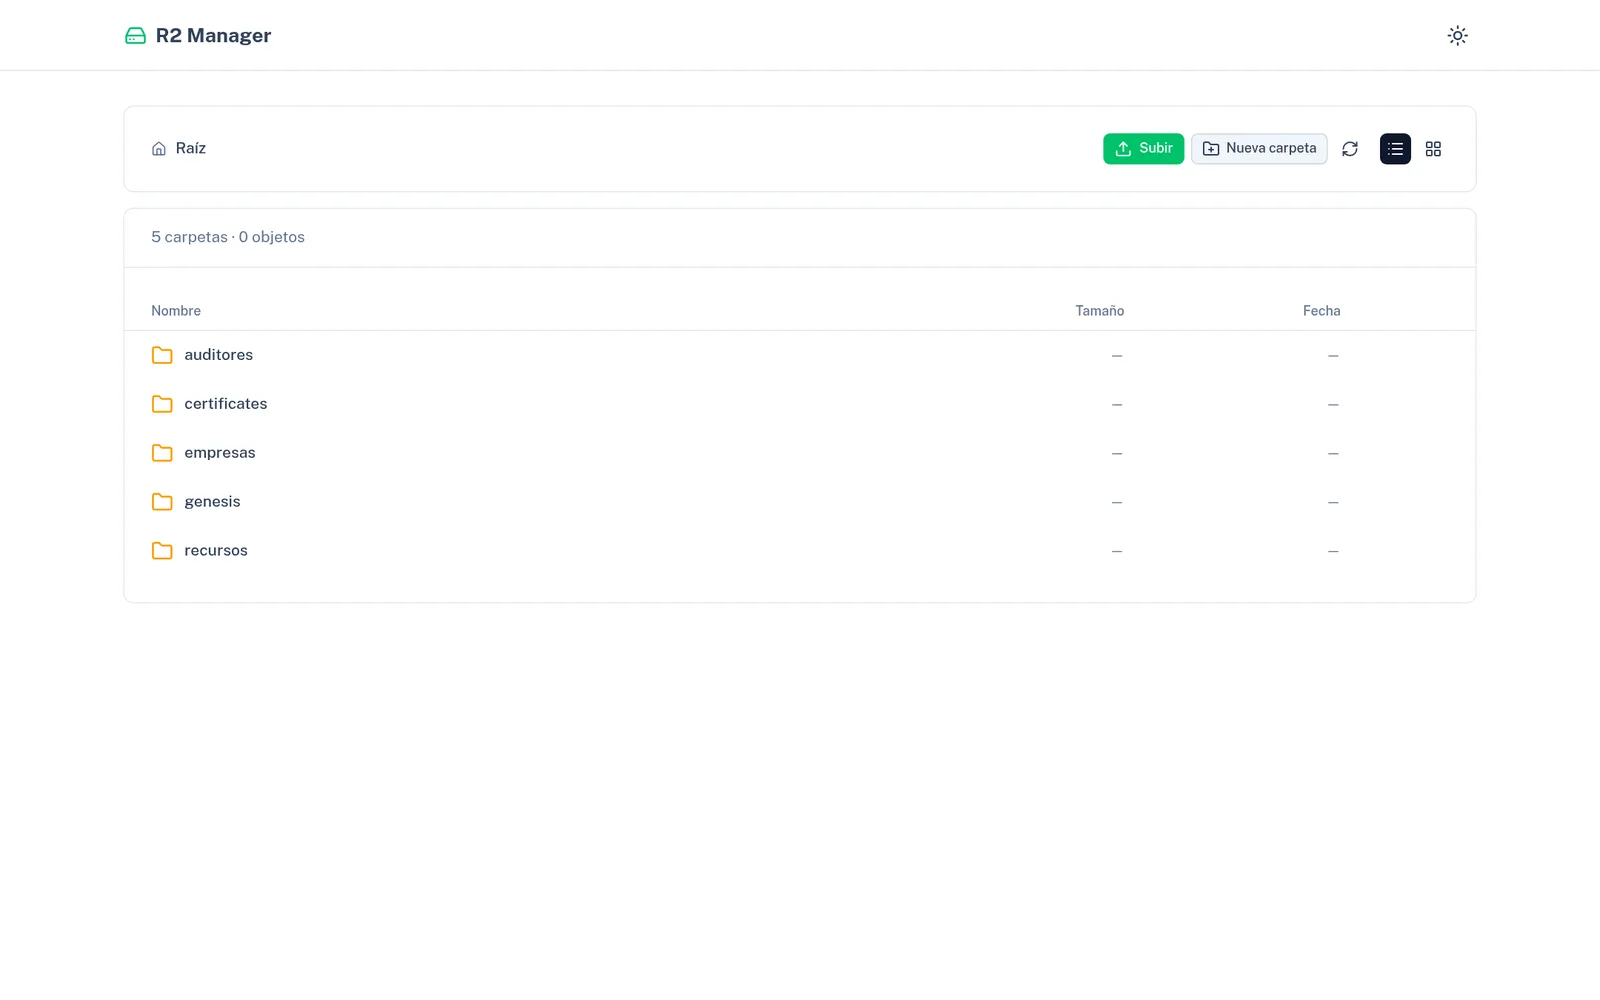This screenshot has width=1600, height=1000.
Task: Click the Nombre column header
Action: 176,311
